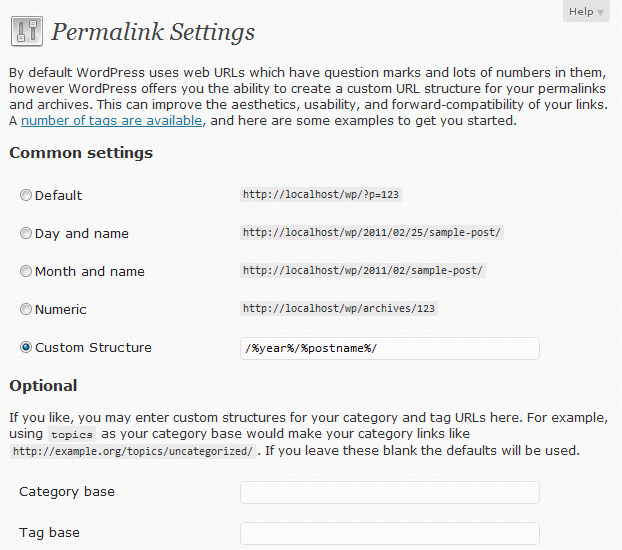Click the 'topics' code example text
622x550 pixels.
(71, 435)
